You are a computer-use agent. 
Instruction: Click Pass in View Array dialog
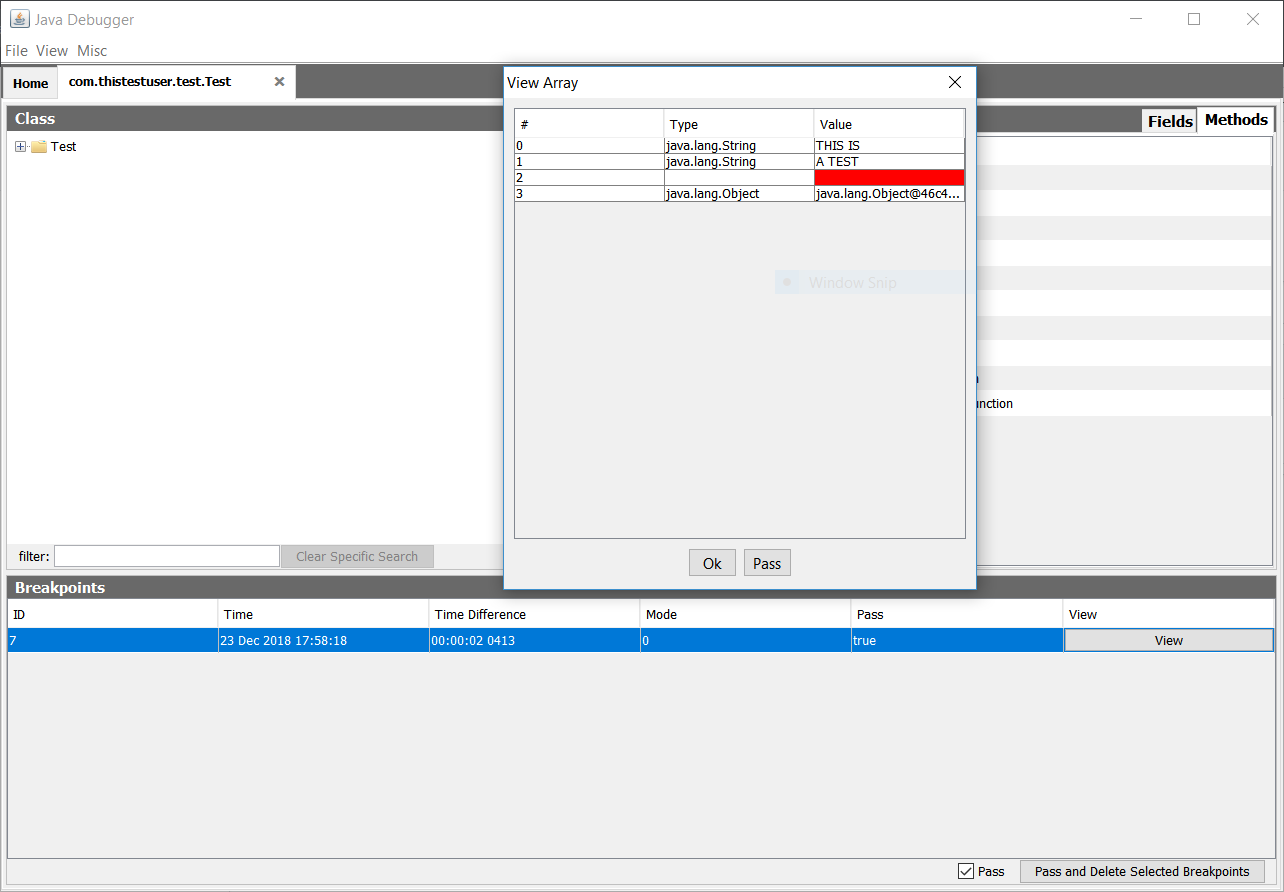pos(767,563)
